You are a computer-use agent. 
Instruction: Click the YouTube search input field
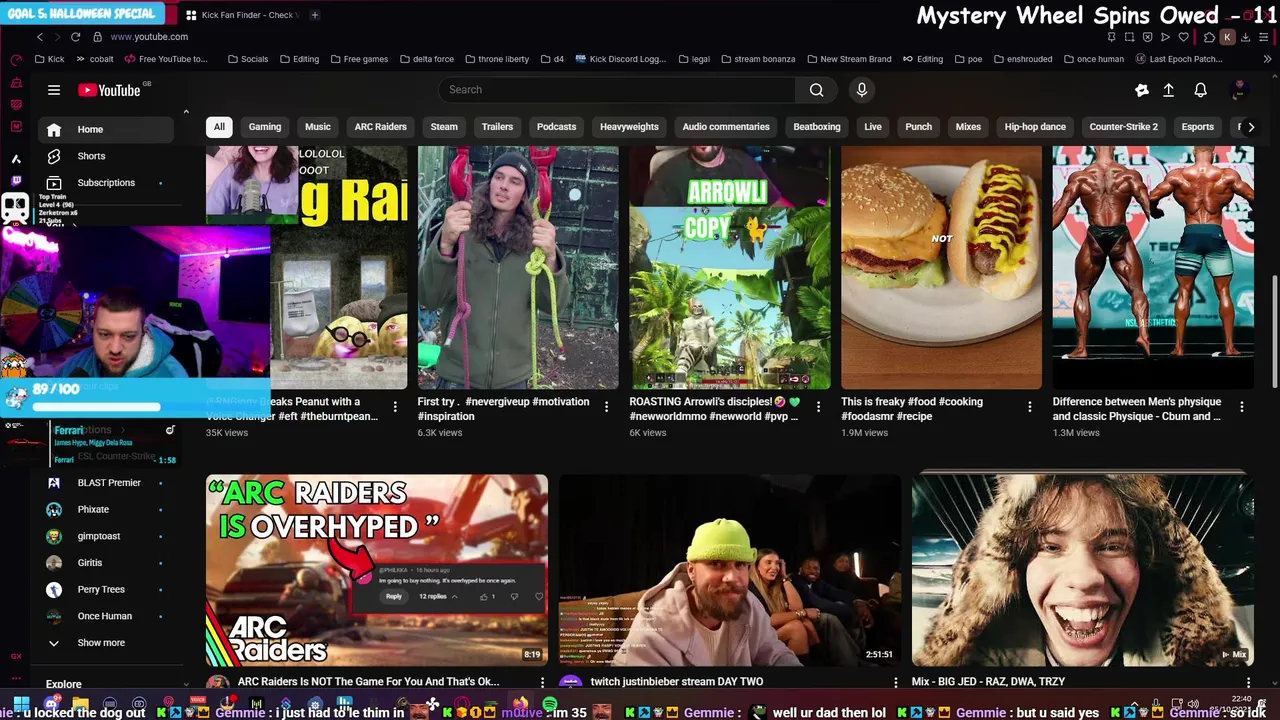coord(617,90)
